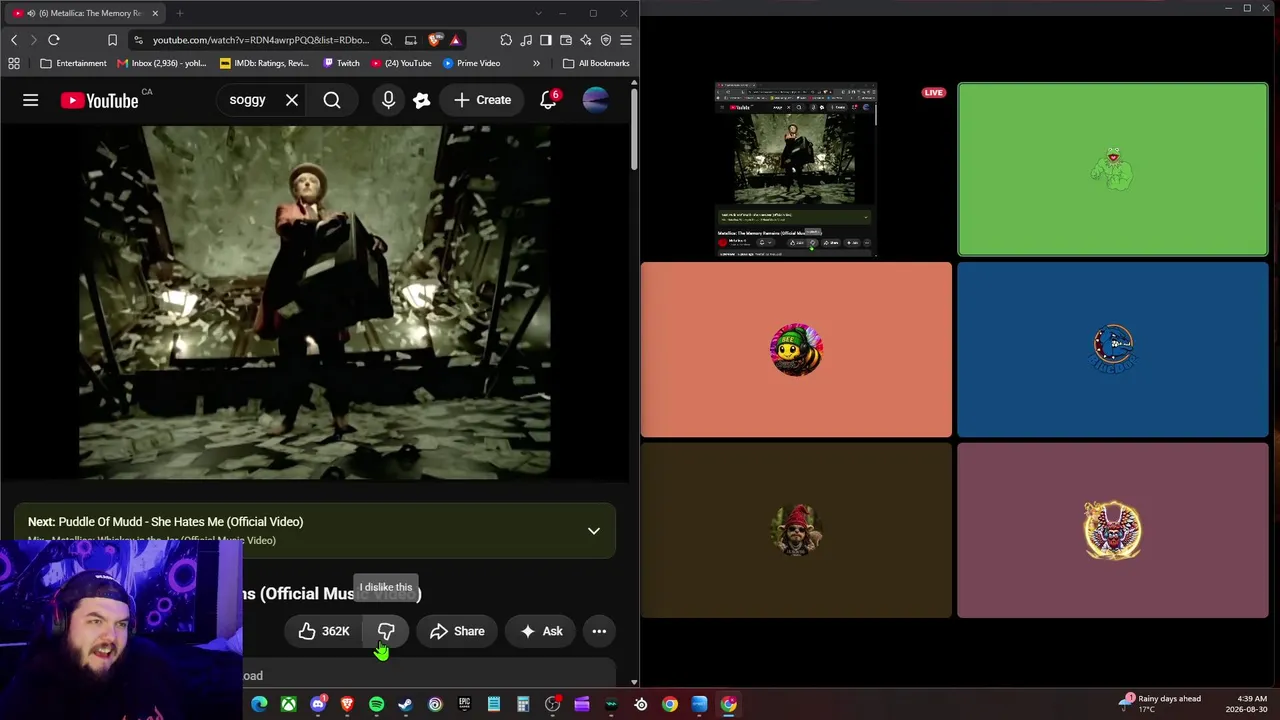Start voice search with the microphone

click(x=388, y=100)
